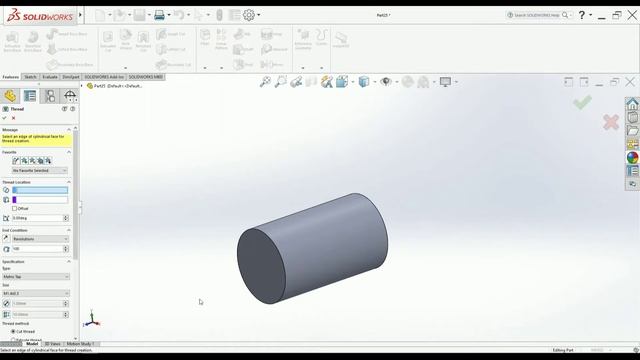The image size is (640, 360).
Task: Switch to Evaluate ribbon tab
Action: point(50,77)
